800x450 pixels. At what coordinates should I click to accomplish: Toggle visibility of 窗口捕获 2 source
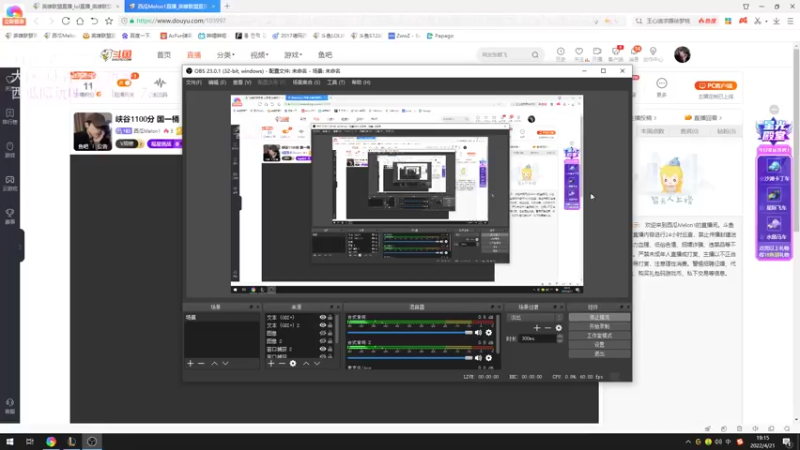322,349
